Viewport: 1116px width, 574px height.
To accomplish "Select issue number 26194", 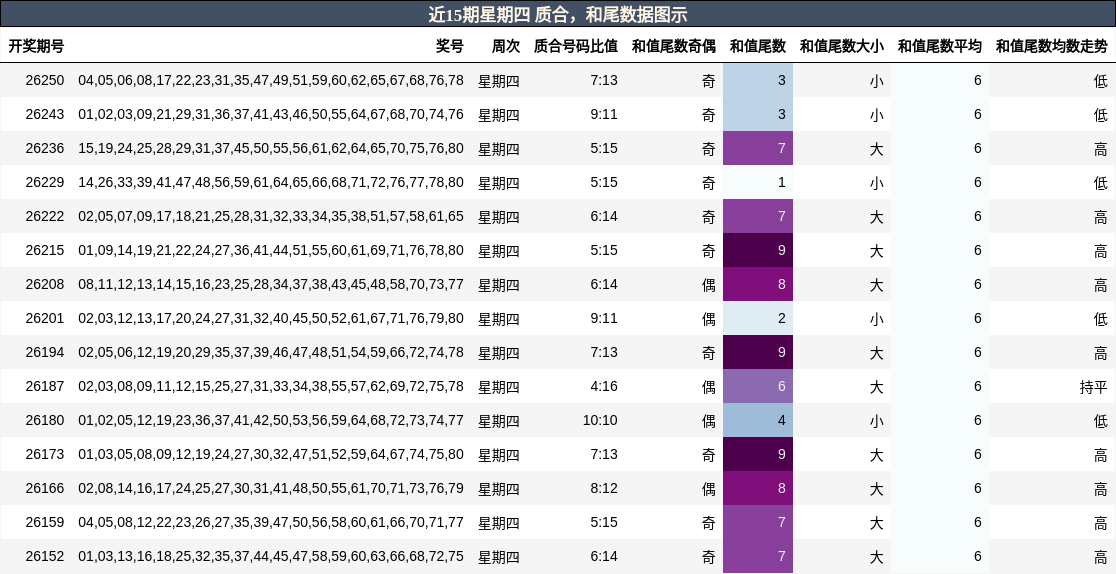I will 45,353.
